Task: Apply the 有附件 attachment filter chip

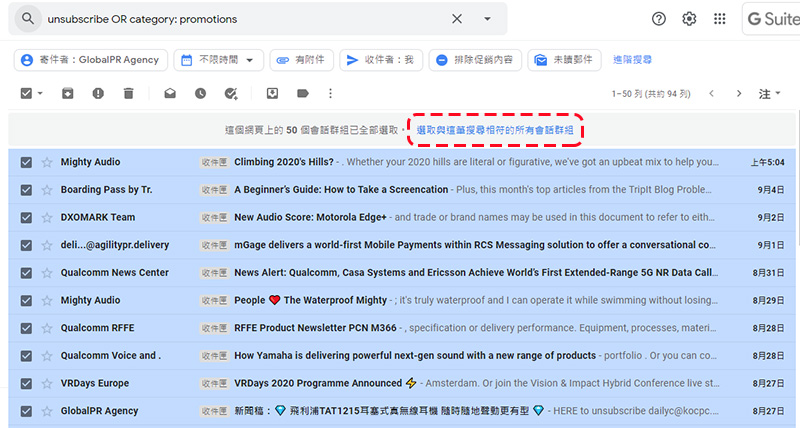Action: (302, 60)
